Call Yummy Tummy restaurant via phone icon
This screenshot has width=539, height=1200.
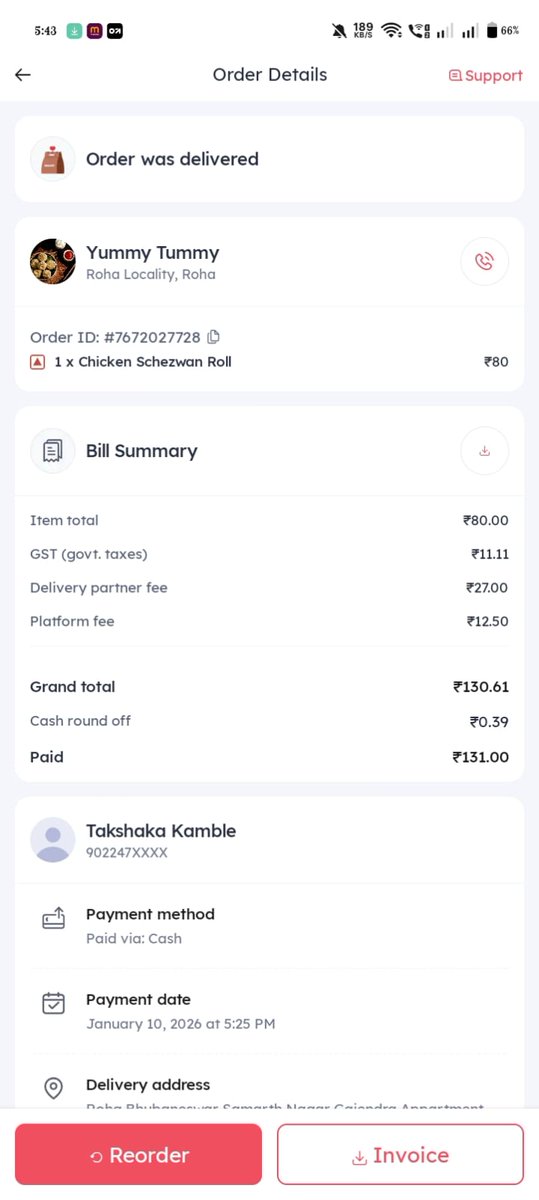point(484,262)
